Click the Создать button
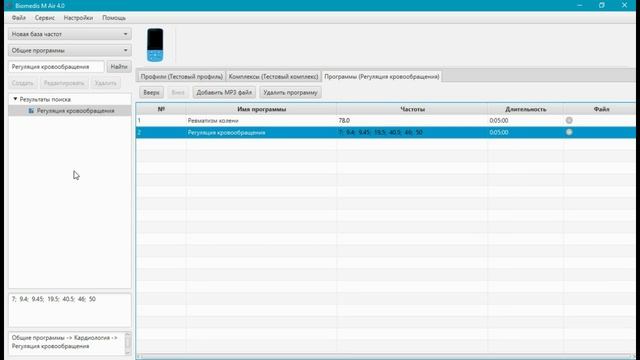The width and height of the screenshot is (640, 360). pyautogui.click(x=22, y=83)
